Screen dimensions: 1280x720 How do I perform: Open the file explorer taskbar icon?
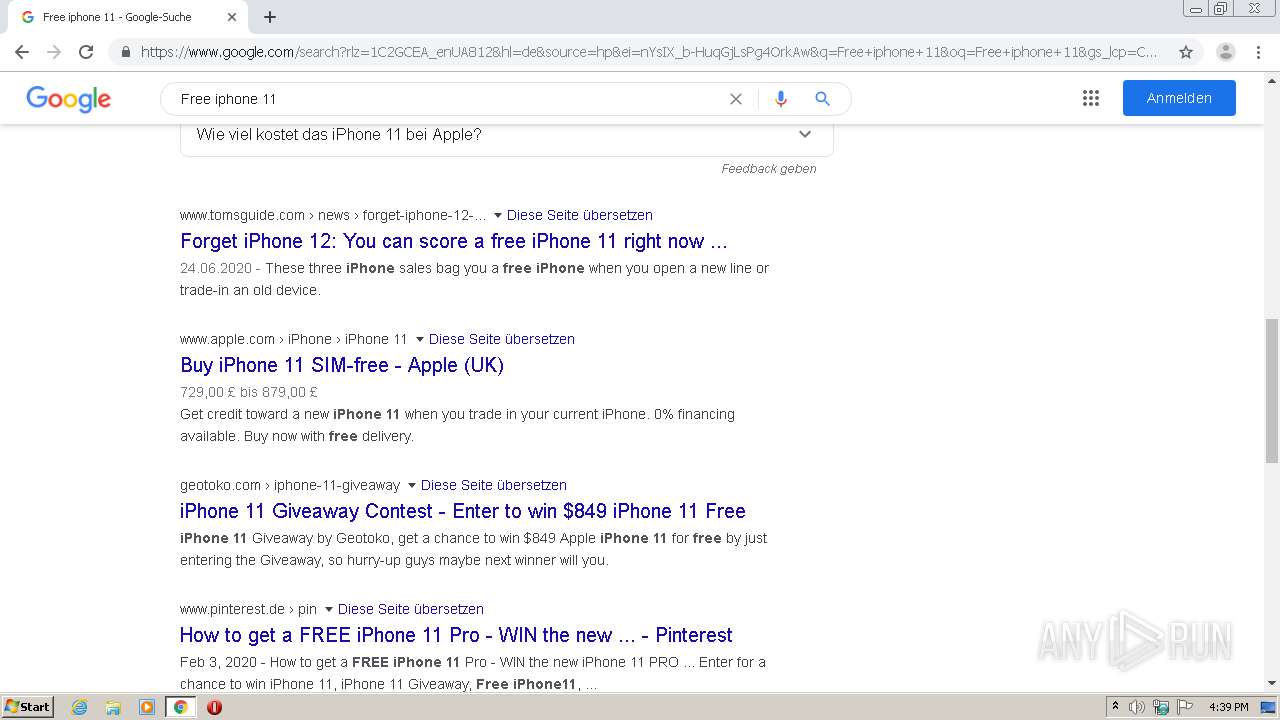[113, 707]
